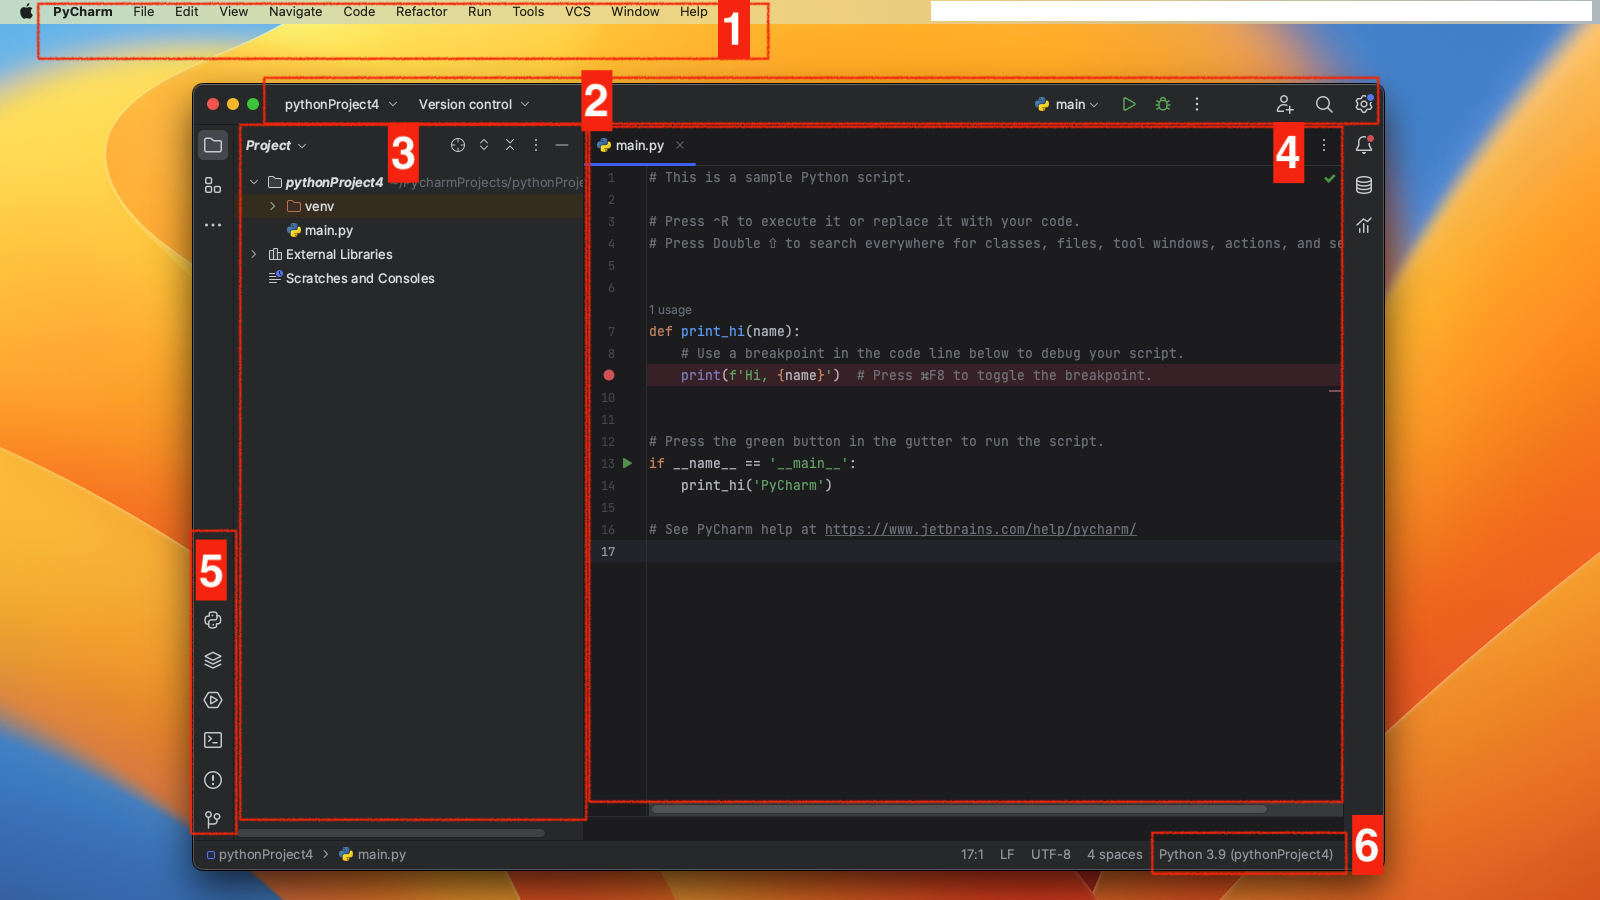Open the Database tool window
The height and width of the screenshot is (900, 1600).
(1364, 185)
